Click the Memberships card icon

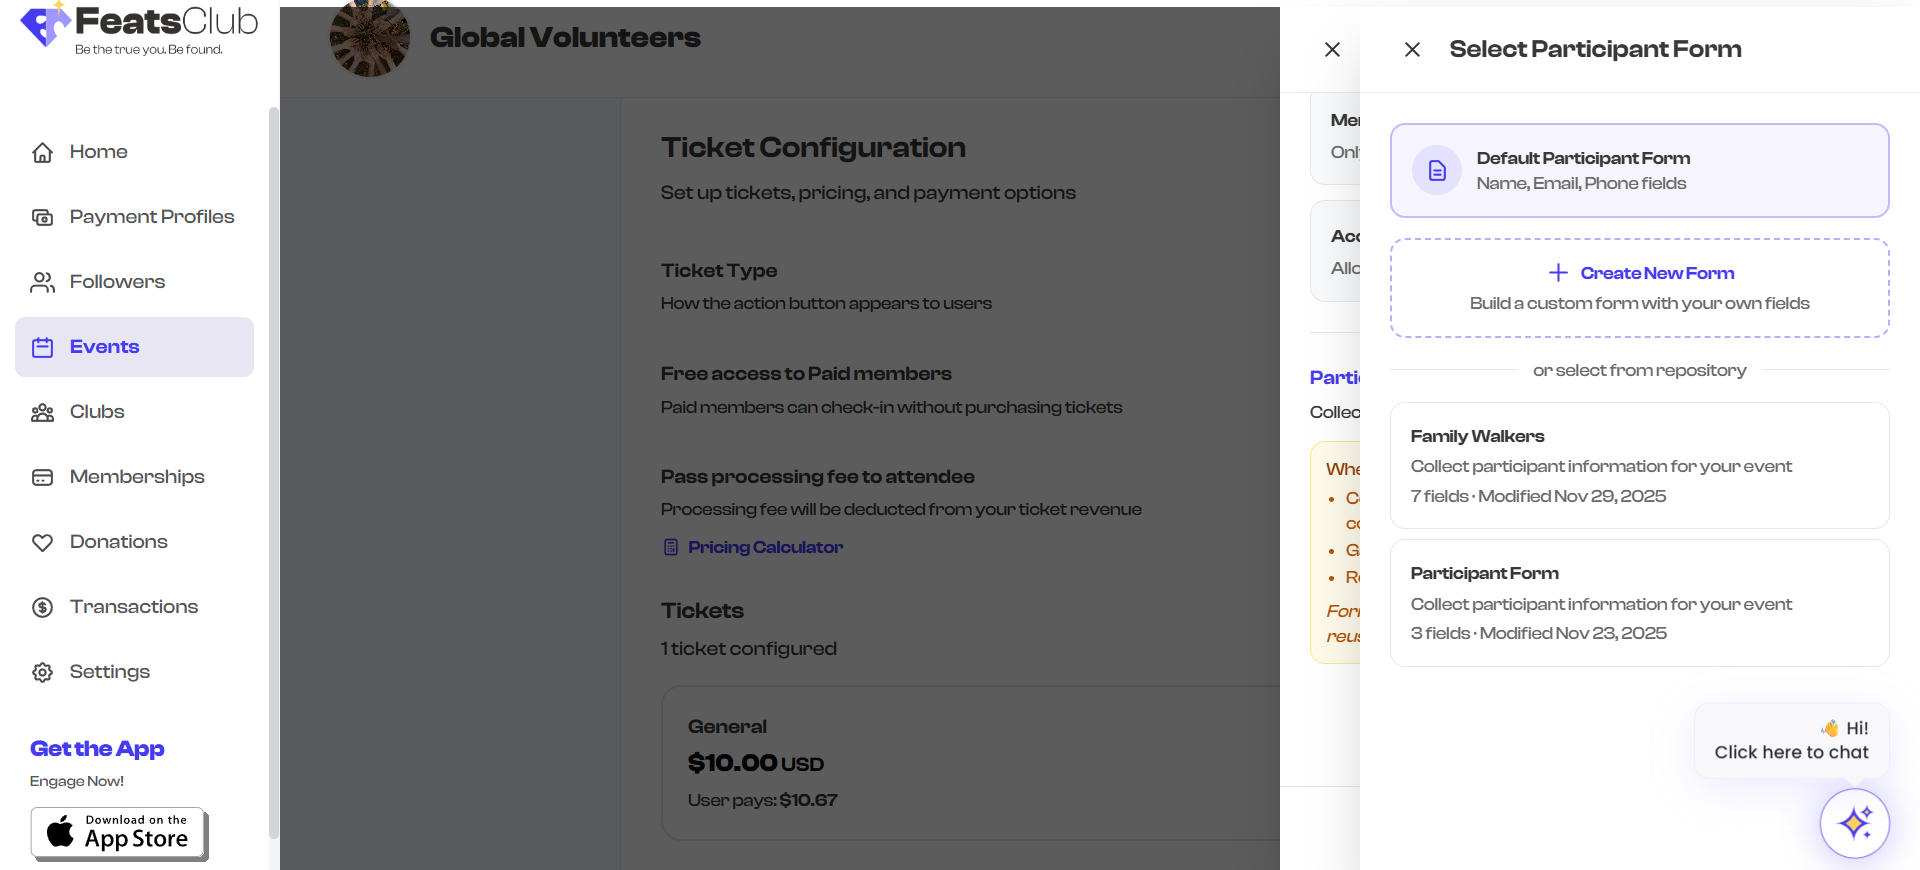42,477
